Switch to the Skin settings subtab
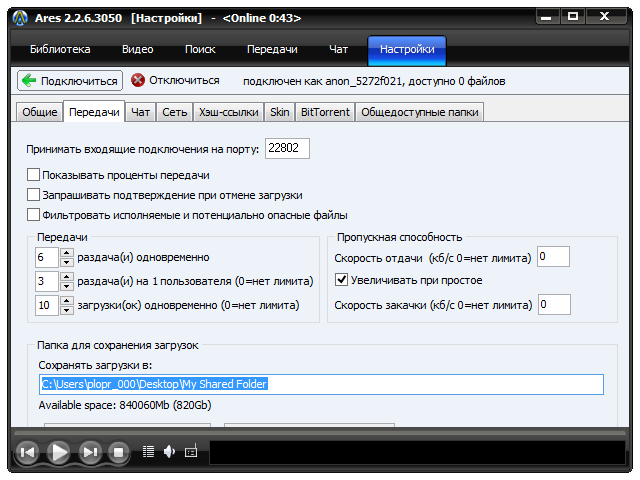640x480 pixels. 280,112
